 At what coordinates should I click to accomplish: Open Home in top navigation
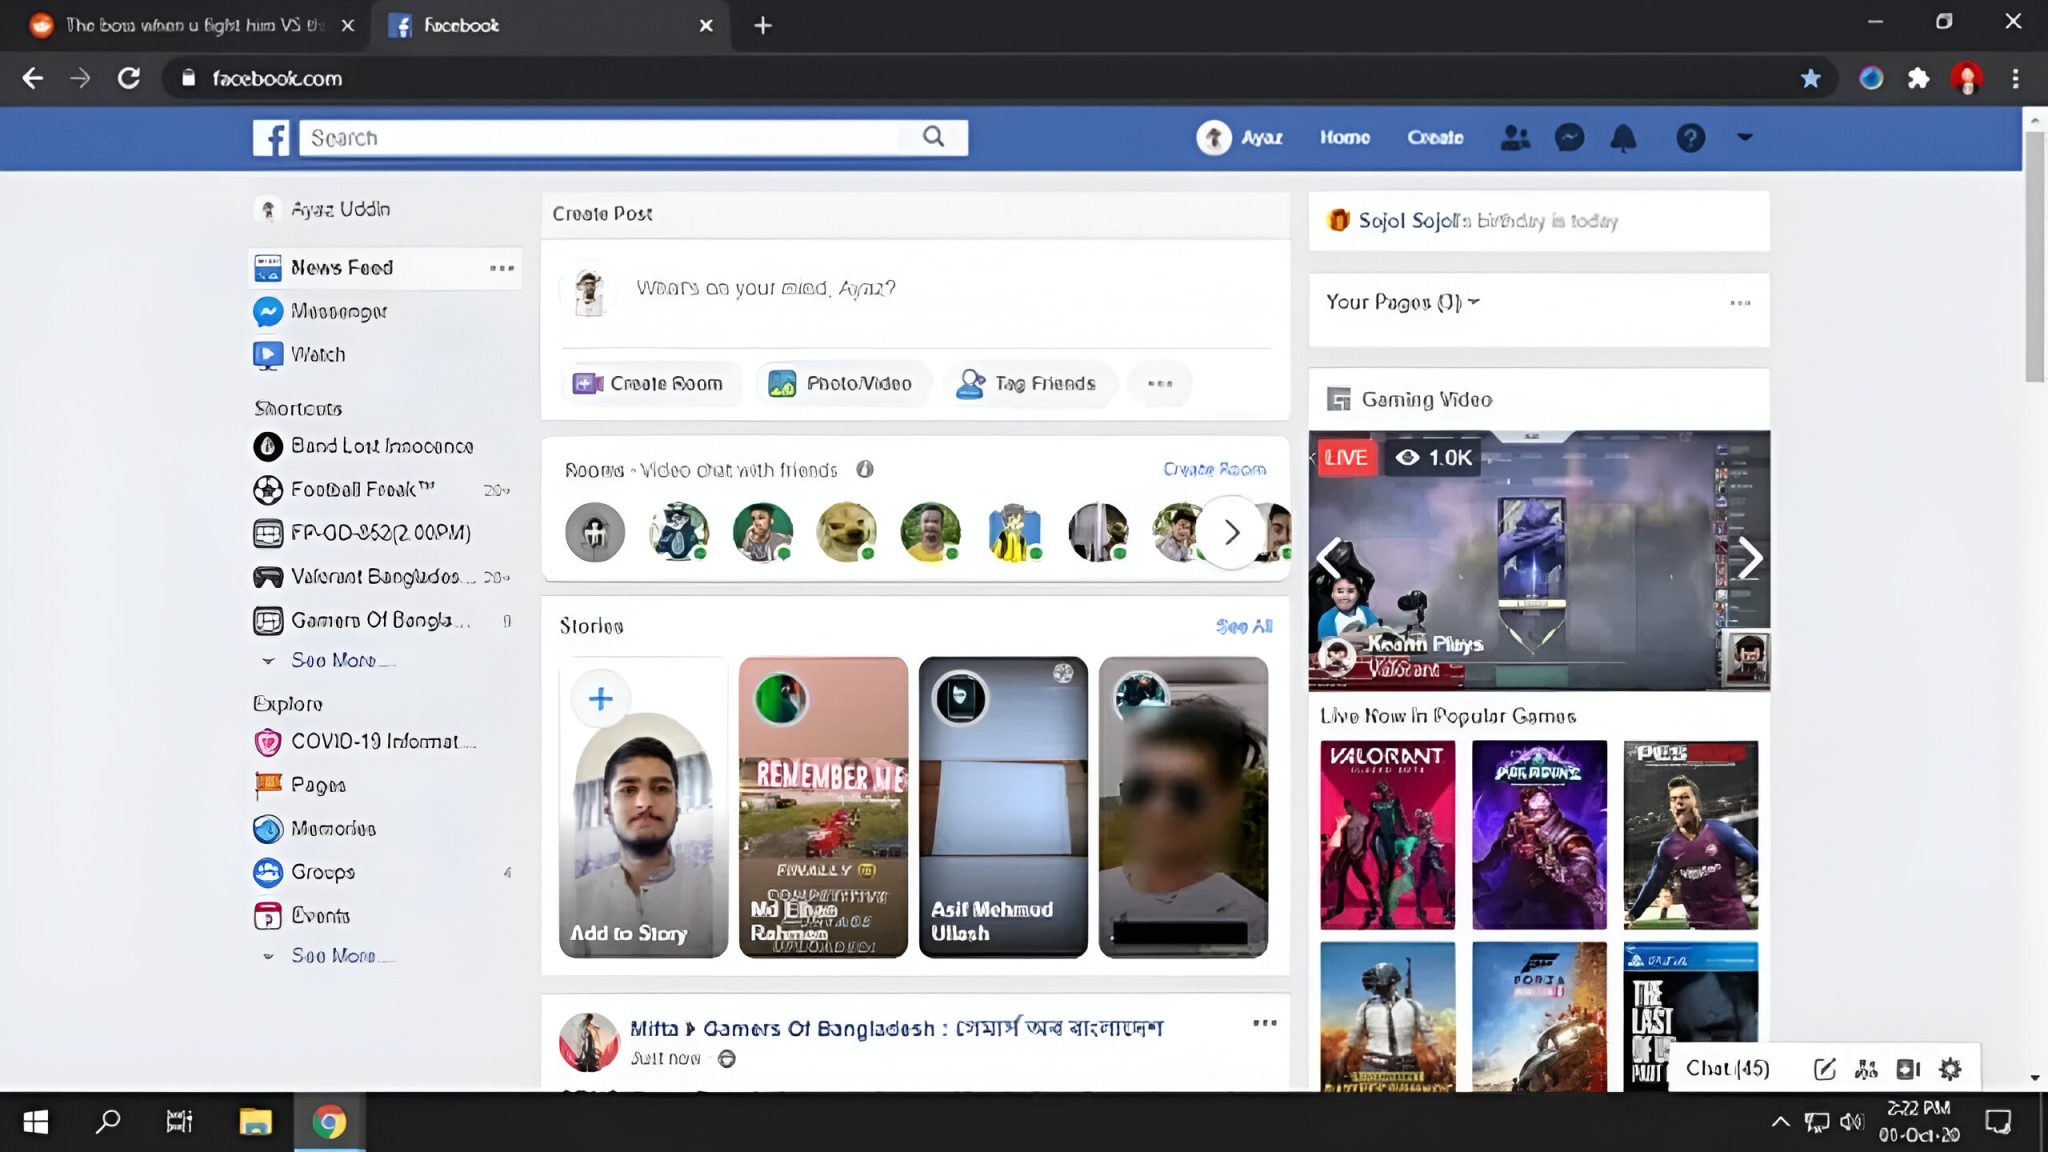pos(1344,137)
